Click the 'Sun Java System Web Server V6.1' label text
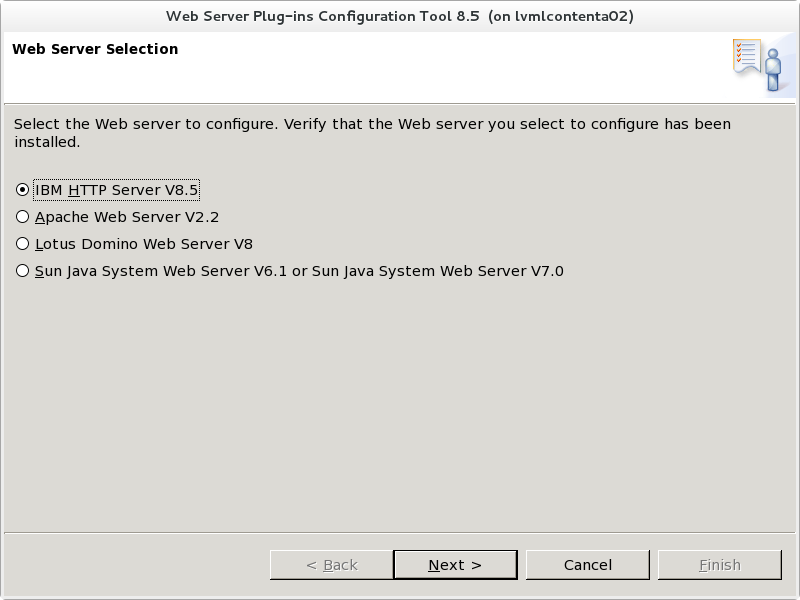The height and width of the screenshot is (600, 800). tap(161, 271)
